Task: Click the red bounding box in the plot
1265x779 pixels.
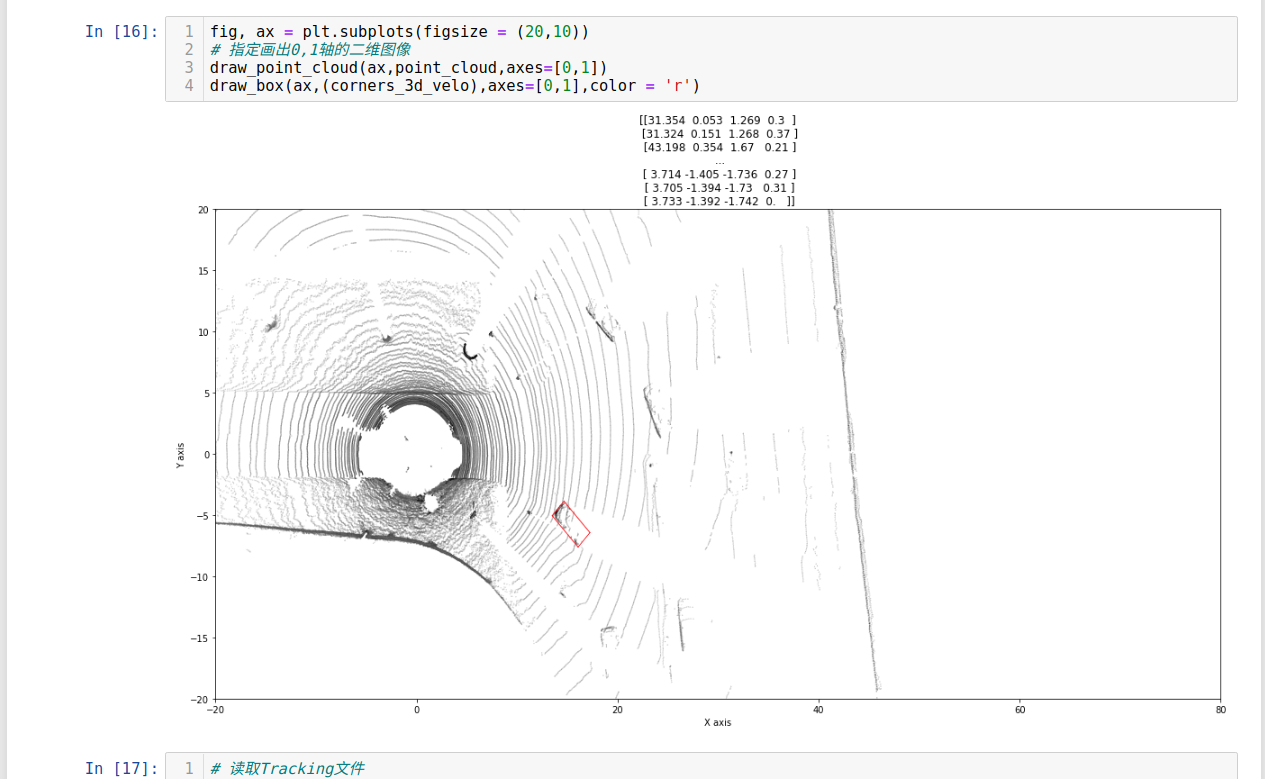Action: 572,523
